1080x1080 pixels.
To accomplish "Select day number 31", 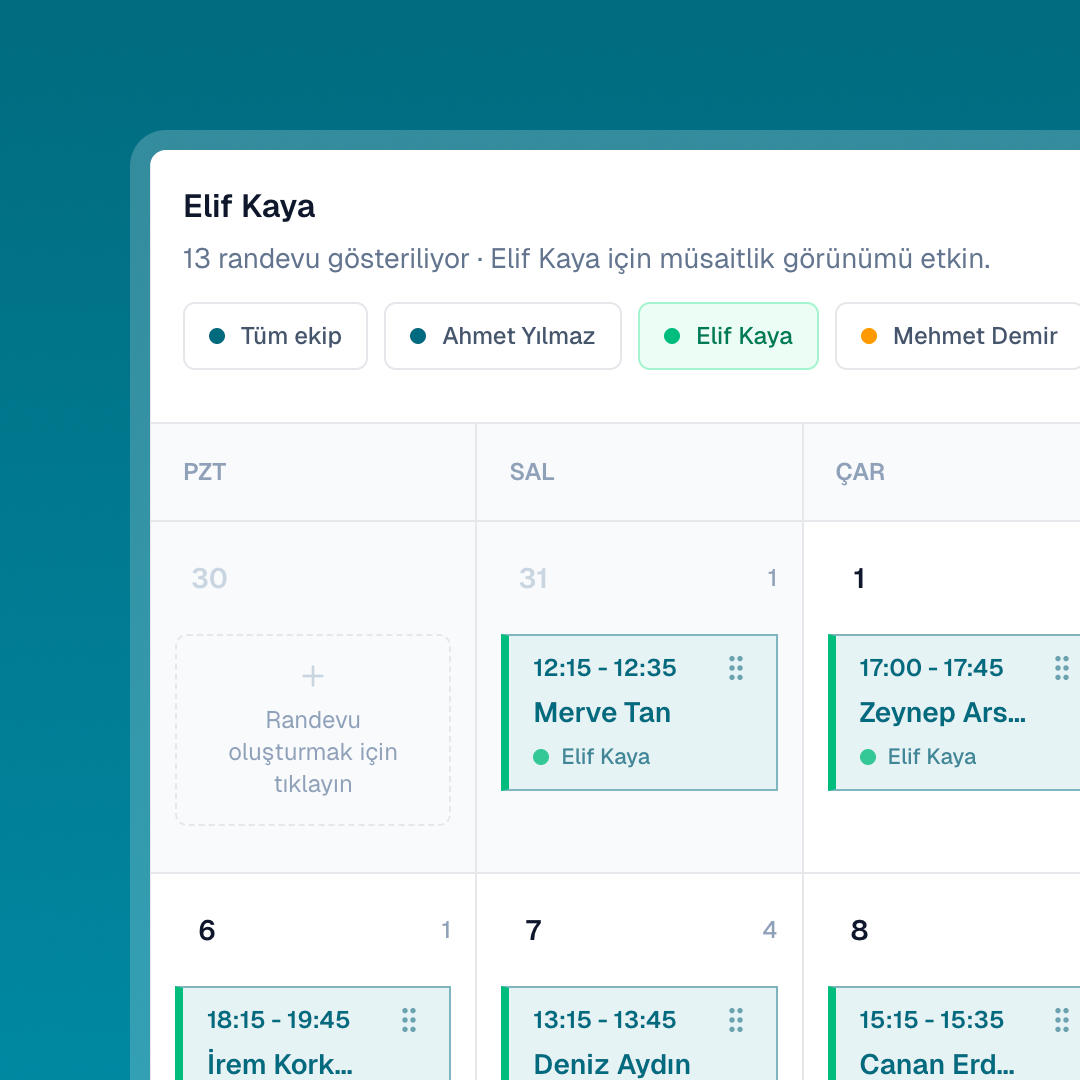I will pos(534,579).
